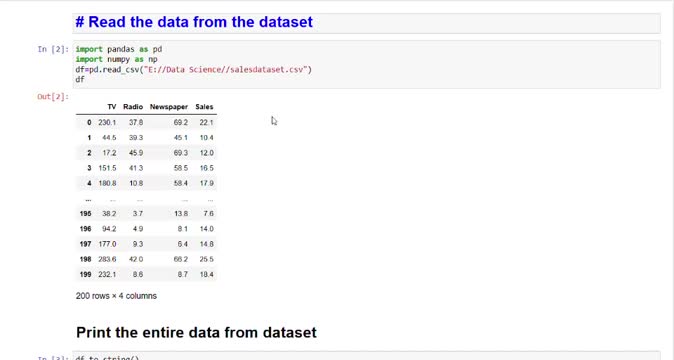Click the ellipsis truncation row in table
674x360 pixels.
click(x=146, y=199)
